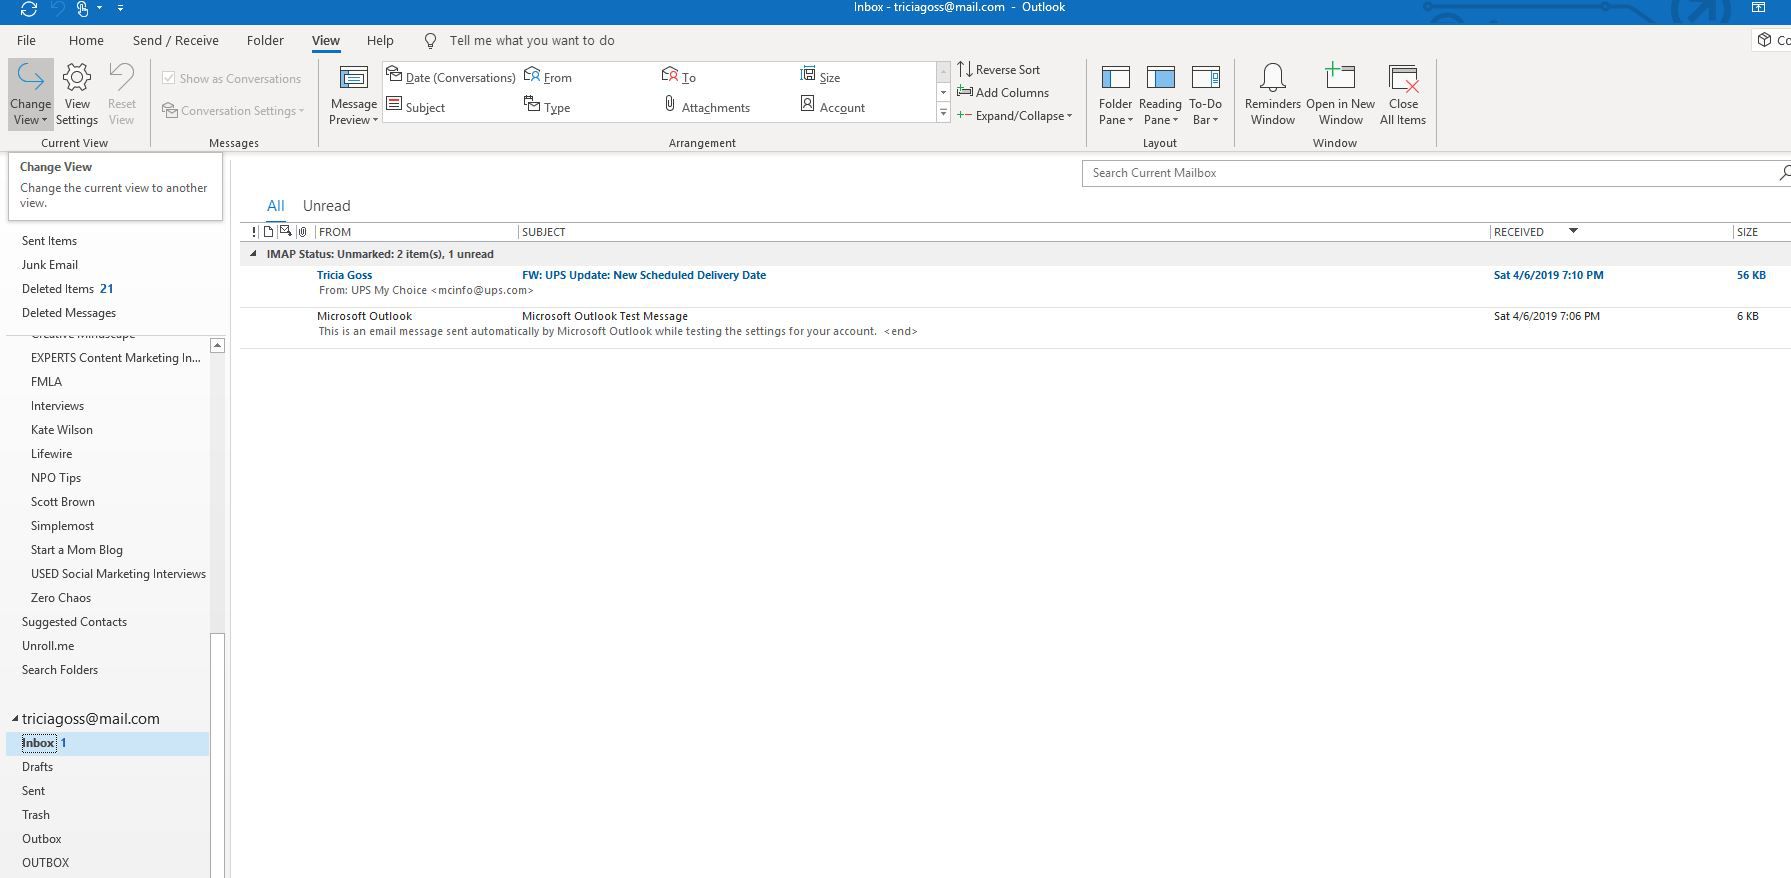
Task: Open the Kate Wilson folder
Action: coord(62,430)
